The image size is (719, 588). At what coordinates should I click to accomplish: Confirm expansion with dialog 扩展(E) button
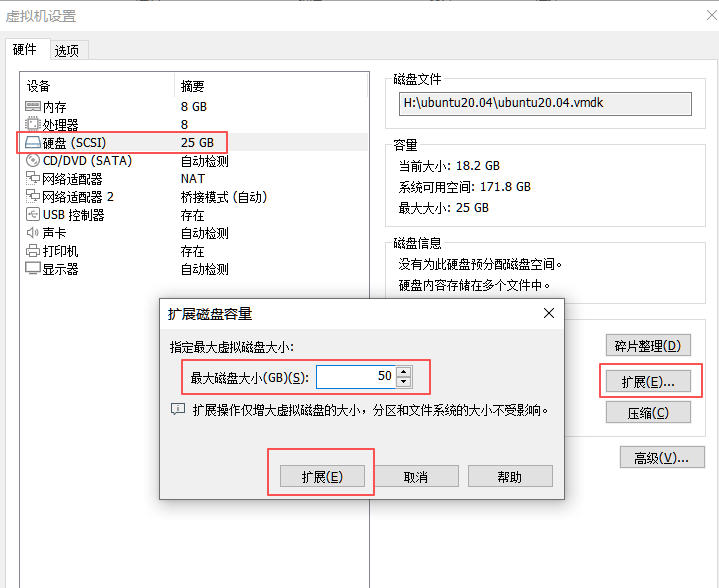tap(322, 477)
